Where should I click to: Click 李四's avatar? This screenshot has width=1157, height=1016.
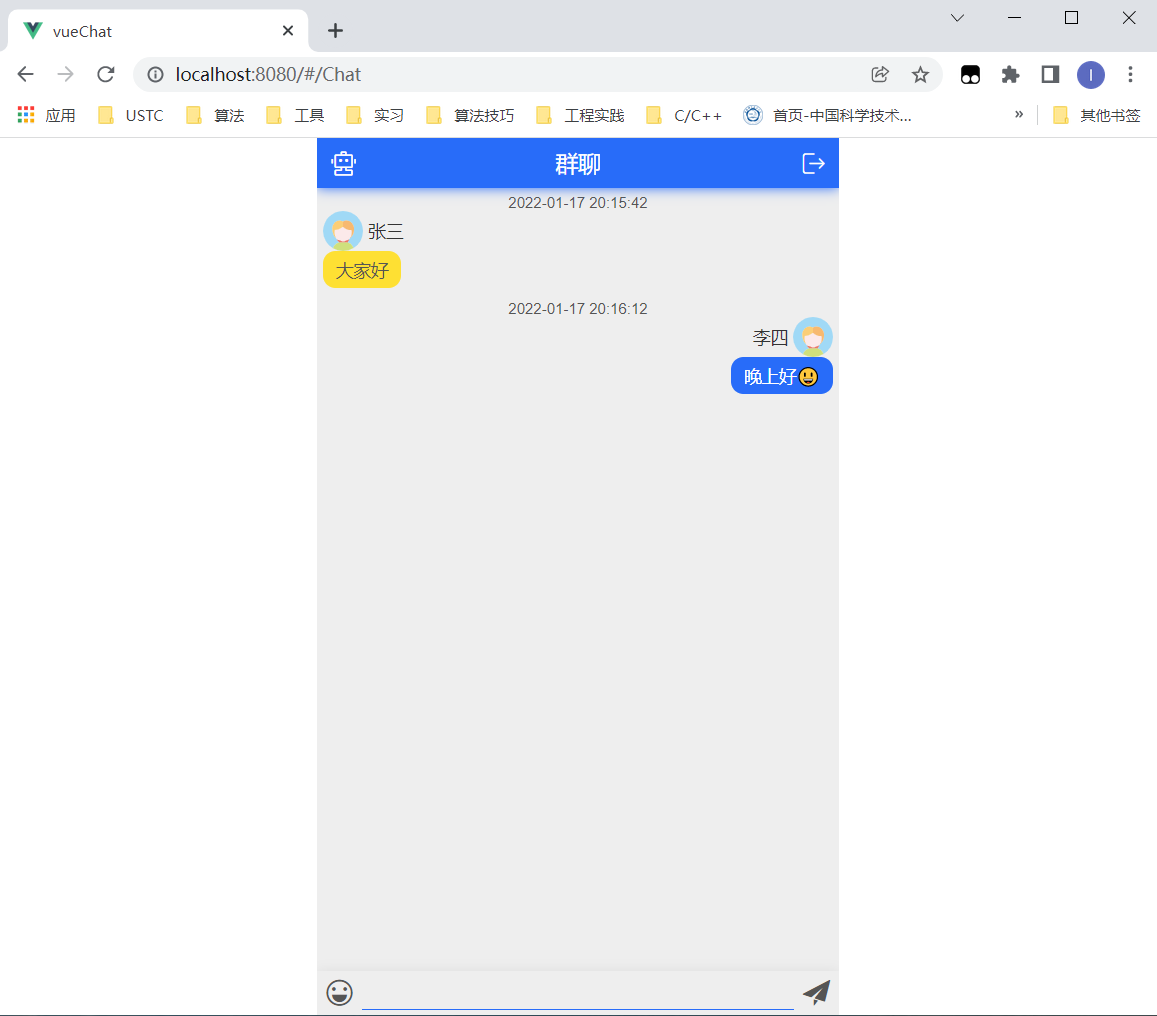pyautogui.click(x=813, y=337)
